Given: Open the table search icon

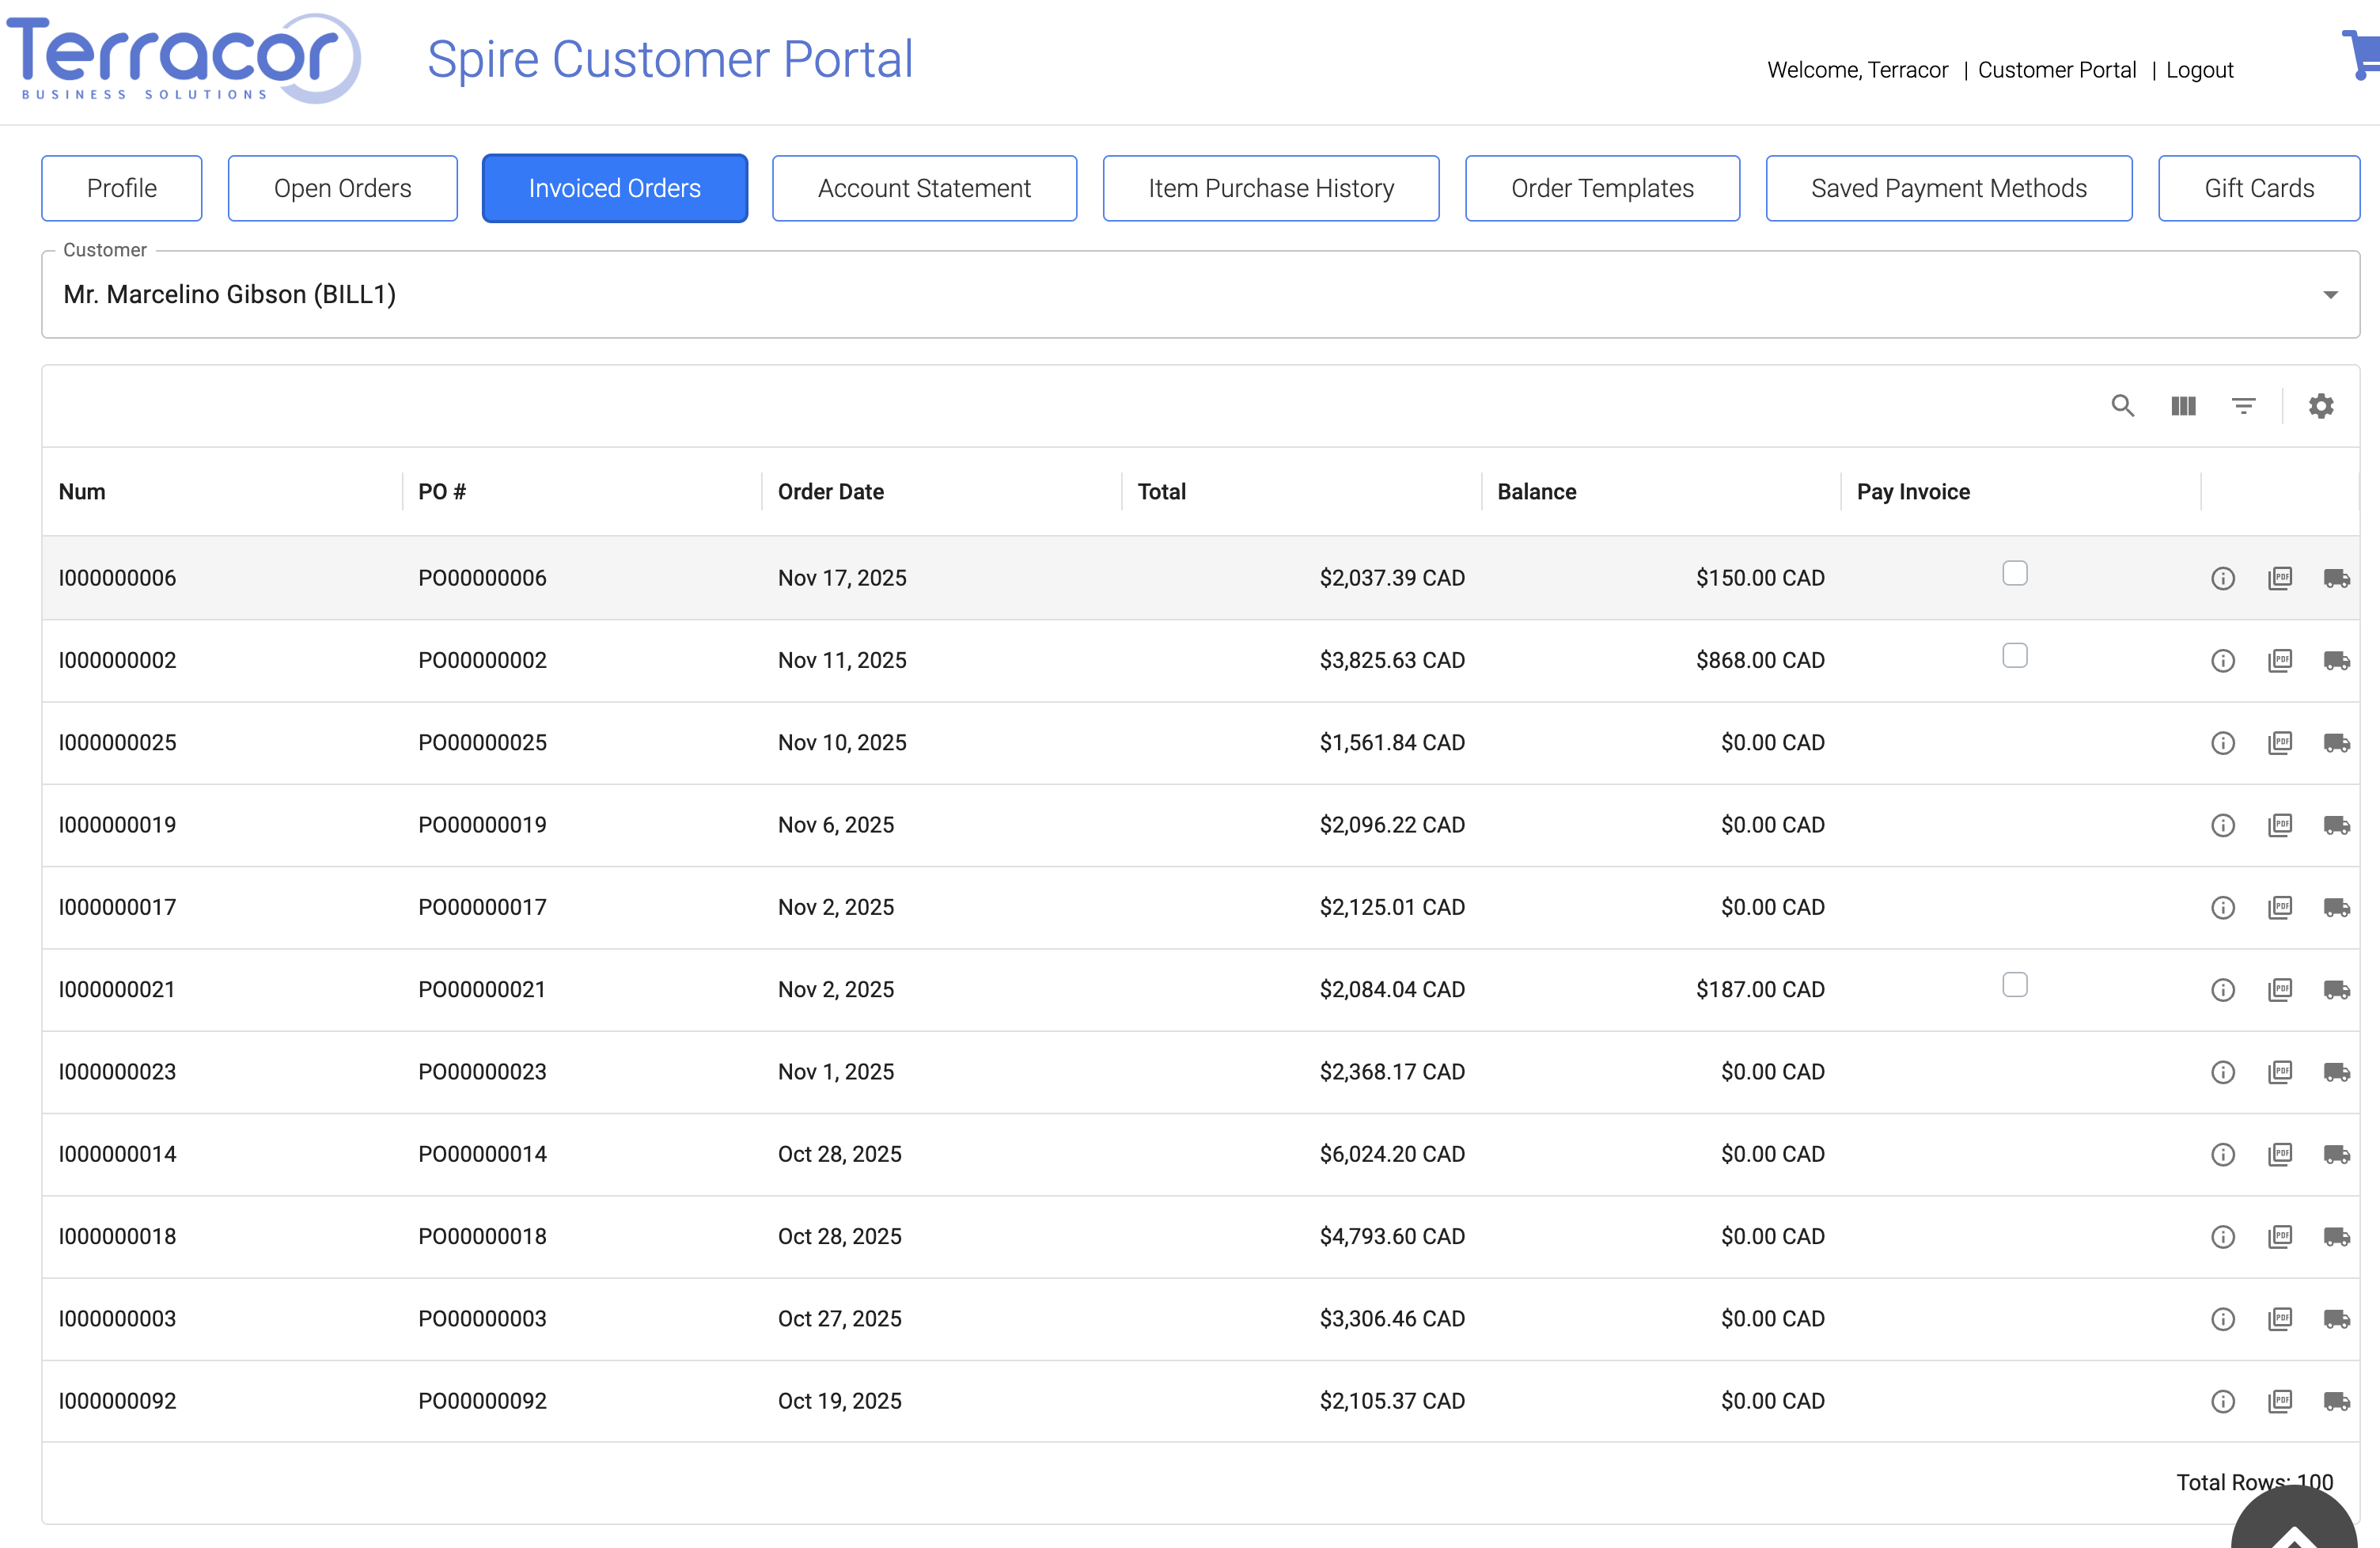Looking at the screenshot, I should [x=2122, y=405].
